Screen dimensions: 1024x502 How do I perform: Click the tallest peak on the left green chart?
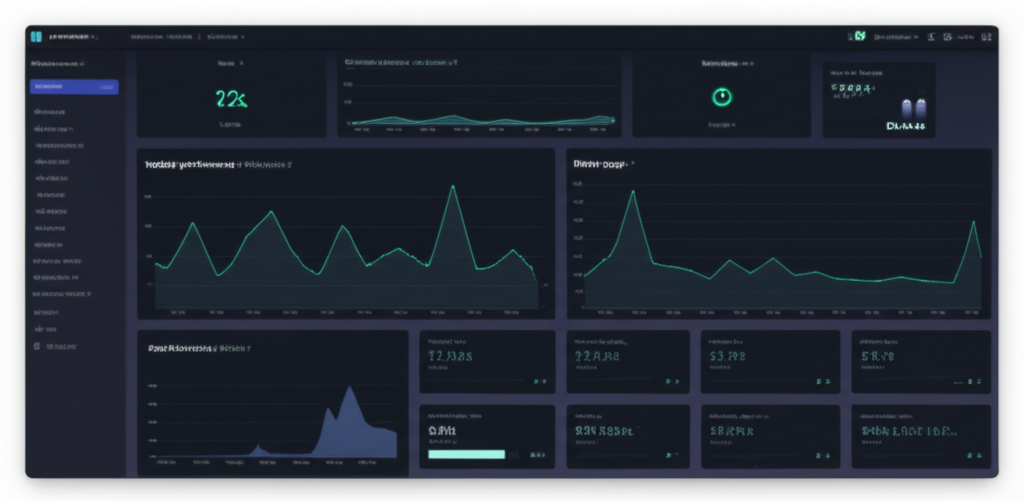pos(454,187)
